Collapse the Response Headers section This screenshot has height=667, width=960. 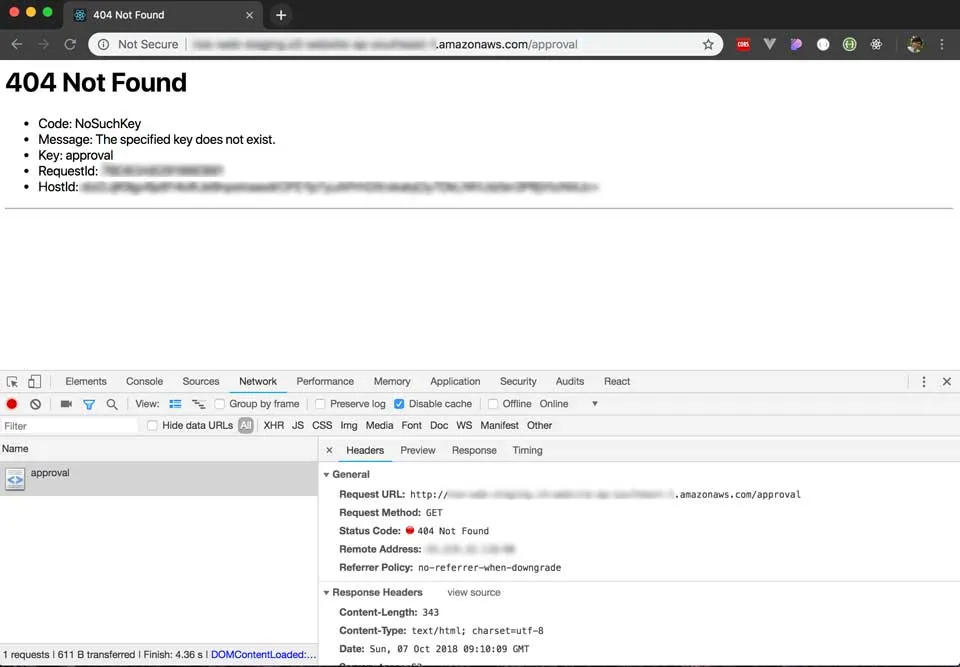[327, 593]
